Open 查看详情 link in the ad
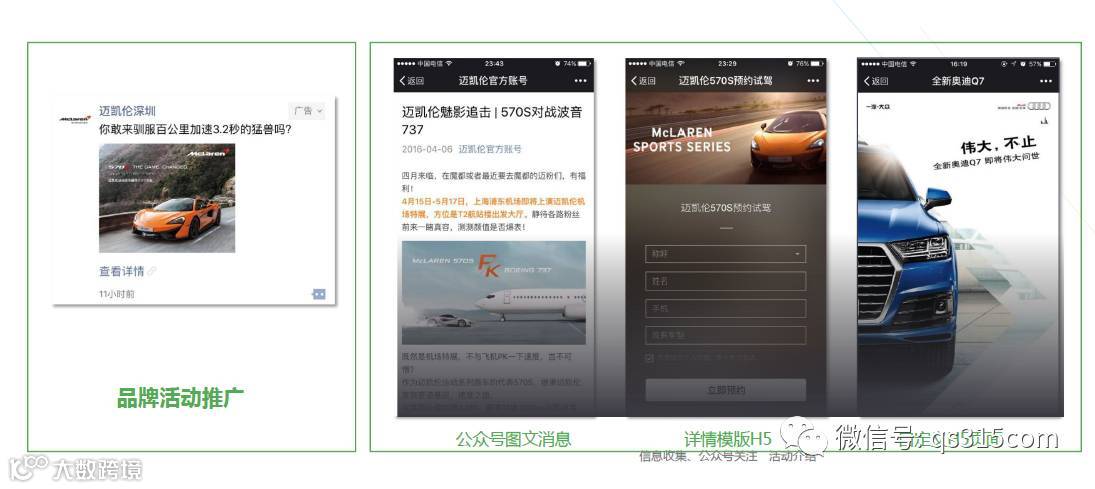This screenshot has width=1095, height=489. [127, 271]
